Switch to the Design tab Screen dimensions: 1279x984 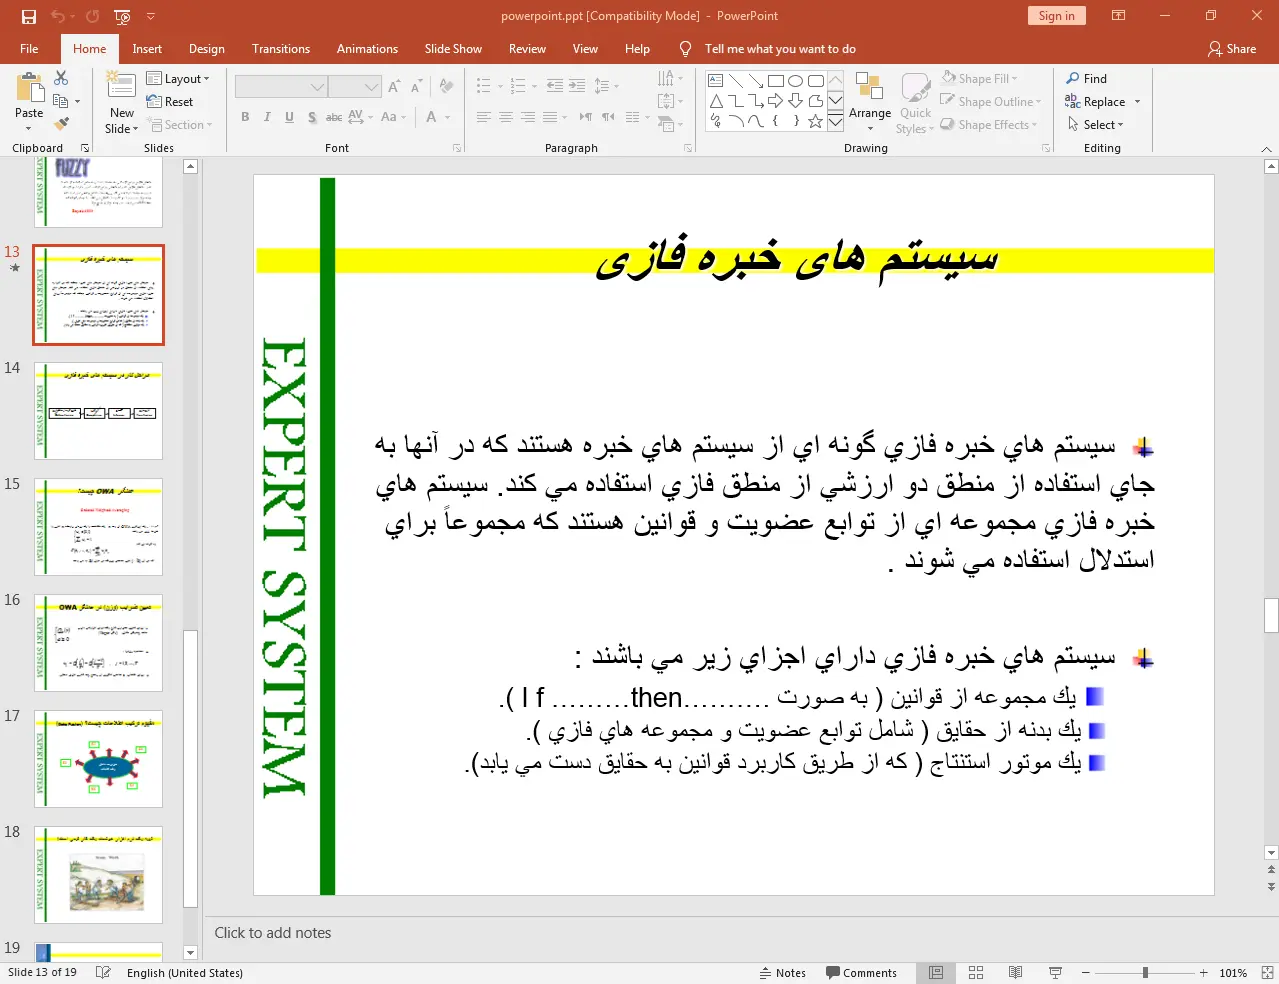tap(207, 49)
